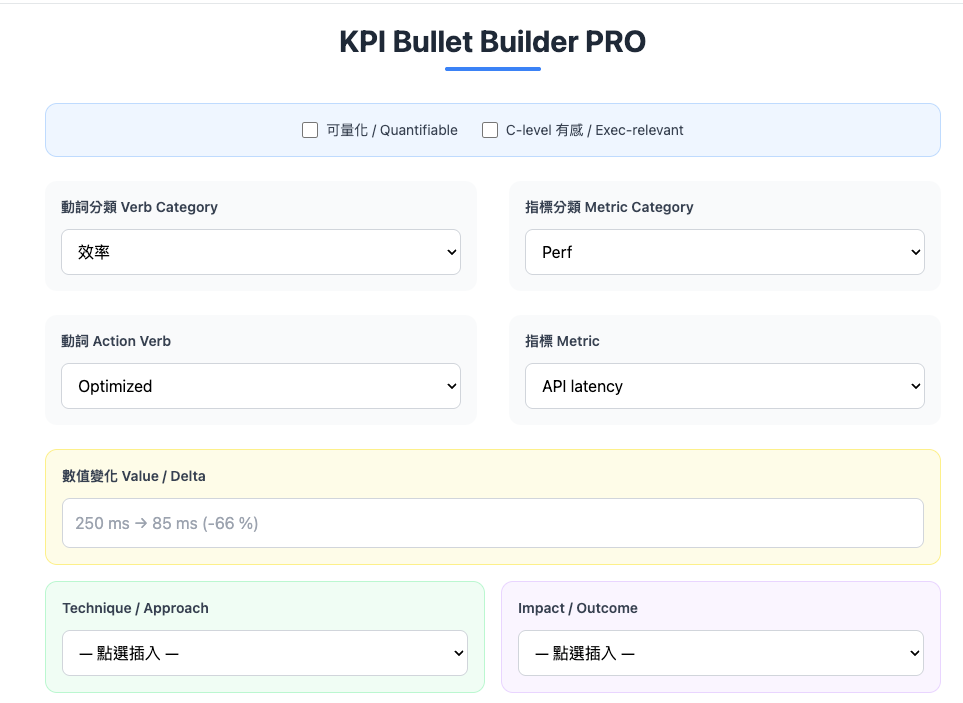Expand the Metric Category dropdown showing Perf

(725, 252)
